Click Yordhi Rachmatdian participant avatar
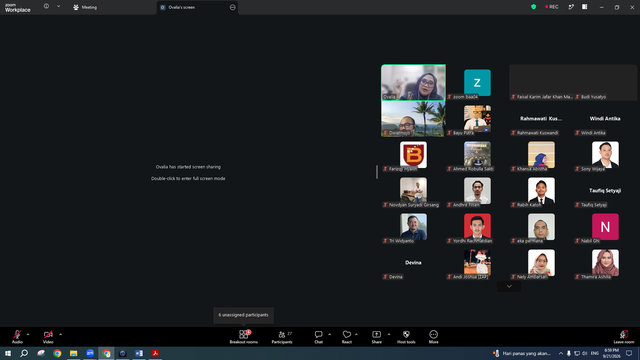The width and height of the screenshot is (640, 360). [x=477, y=227]
